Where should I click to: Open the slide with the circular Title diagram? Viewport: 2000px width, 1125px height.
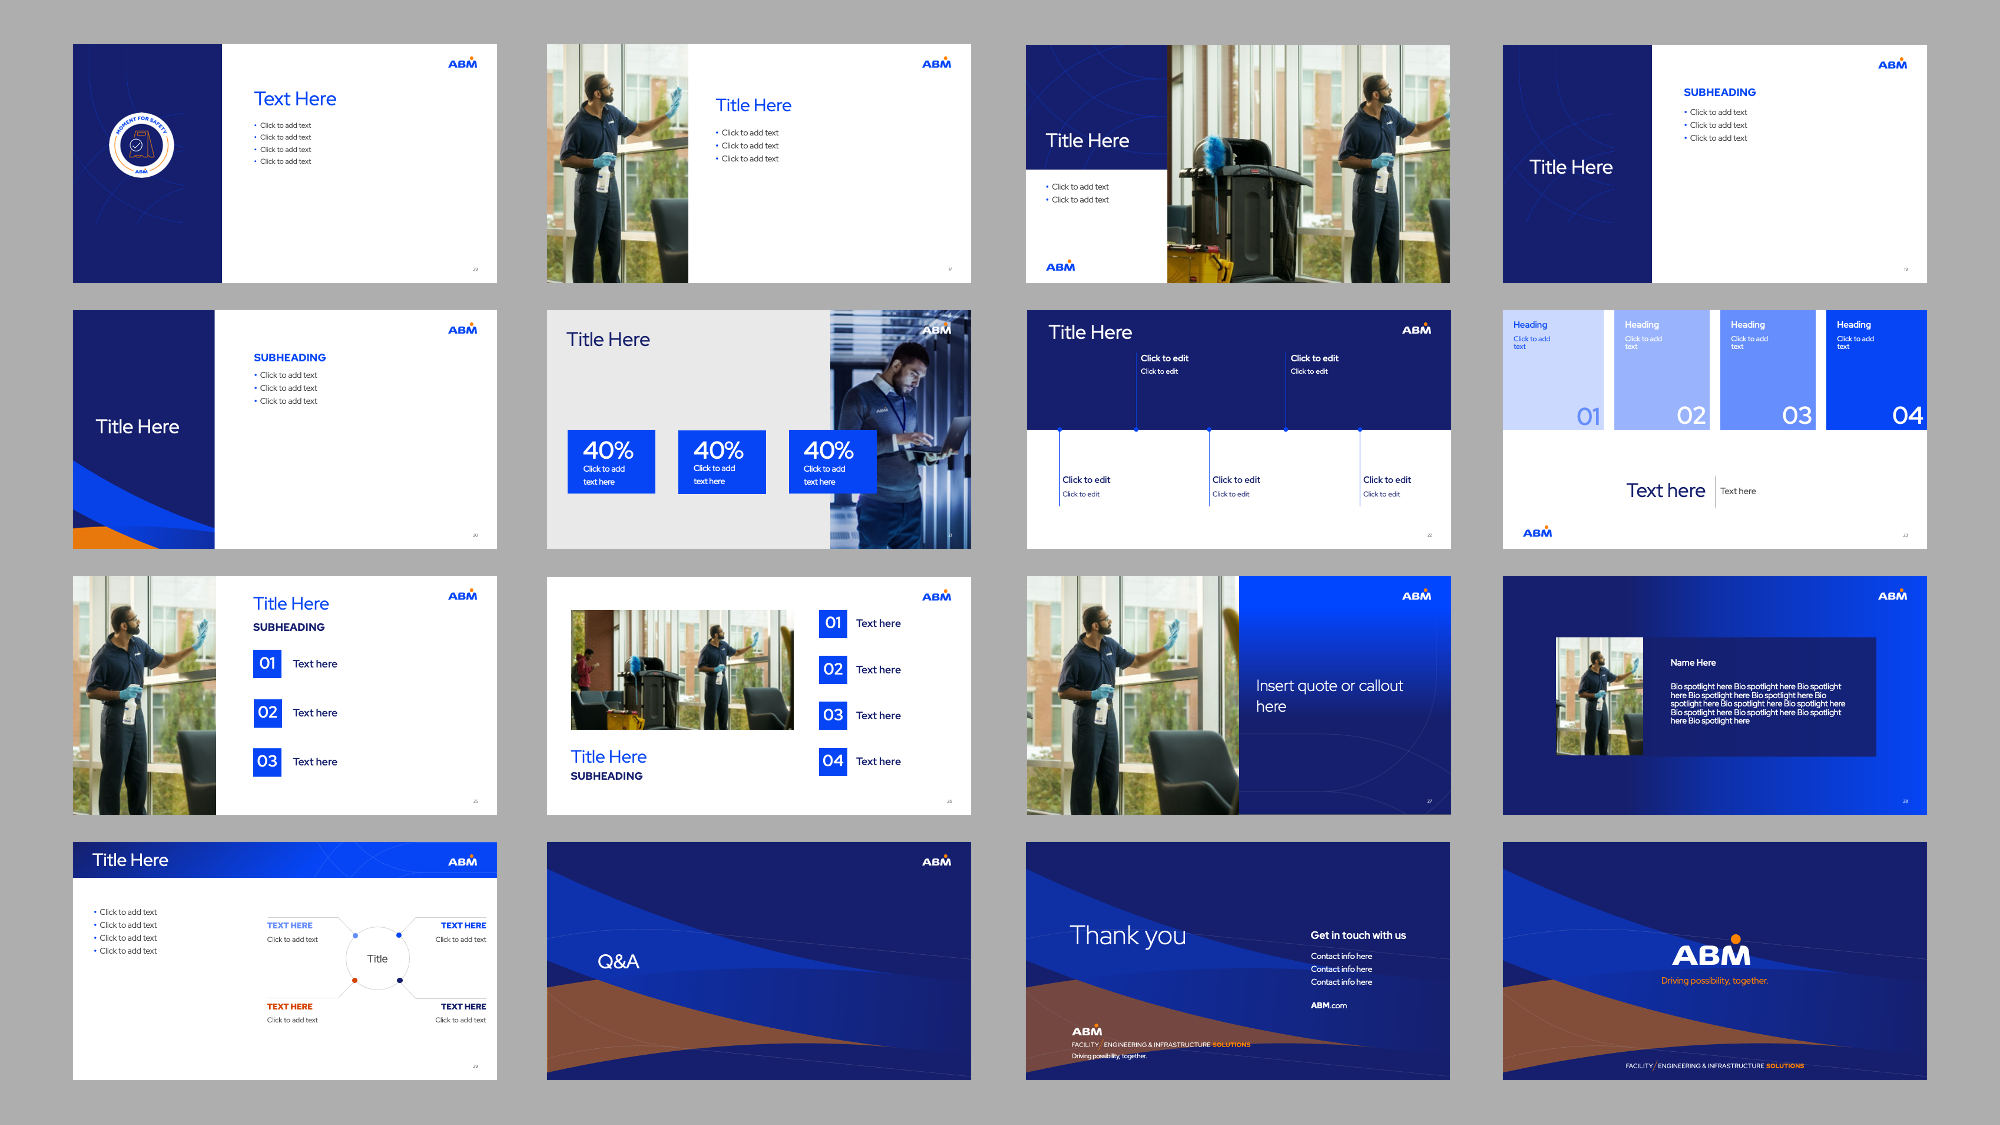click(x=285, y=961)
